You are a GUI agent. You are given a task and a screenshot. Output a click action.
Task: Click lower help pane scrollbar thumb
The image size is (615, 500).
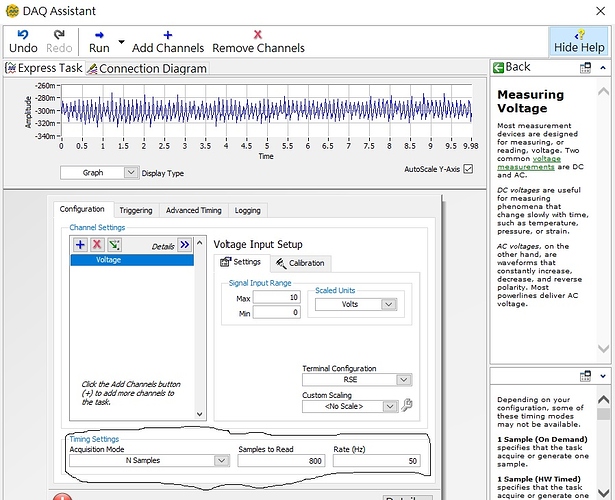tap(603, 414)
